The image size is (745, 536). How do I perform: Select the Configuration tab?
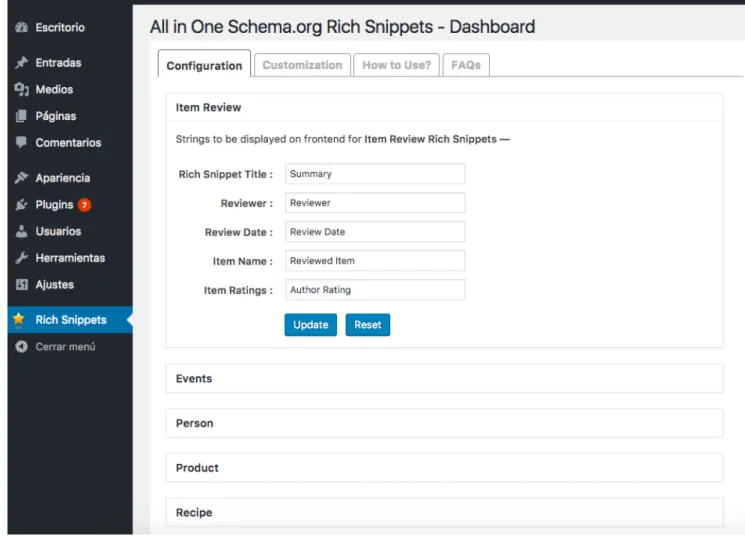(204, 65)
